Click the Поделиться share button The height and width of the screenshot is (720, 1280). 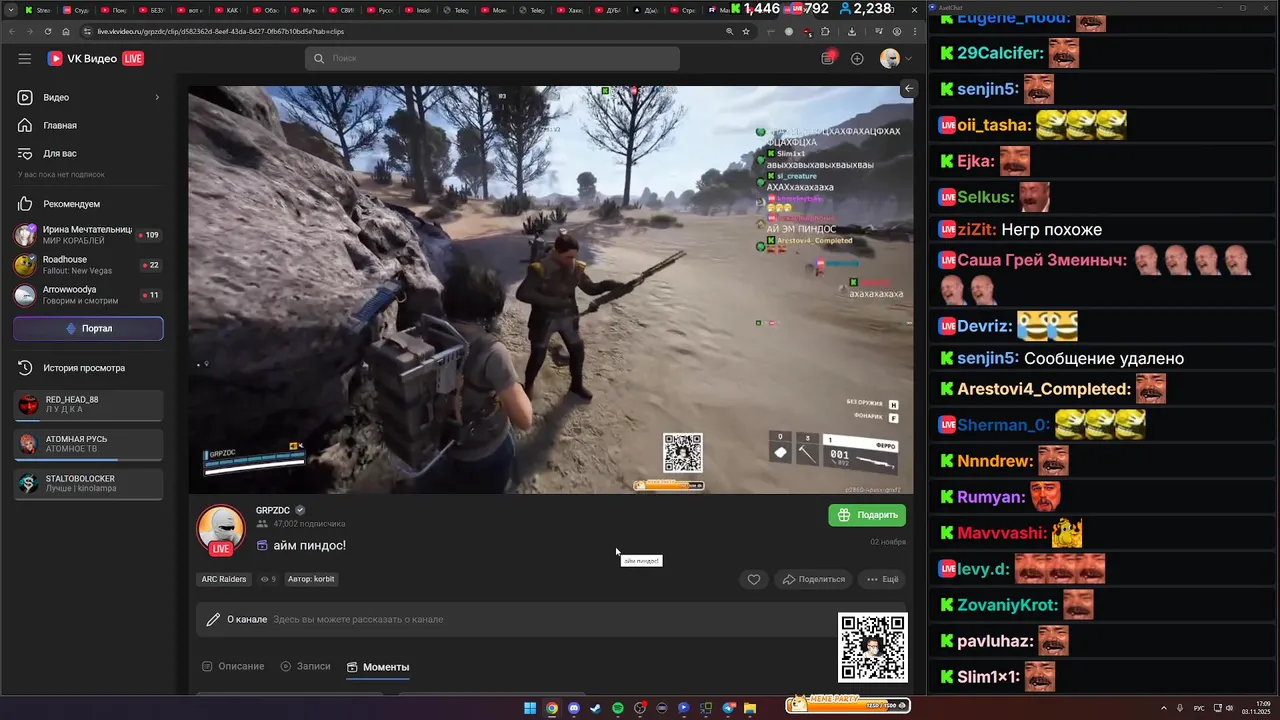[x=814, y=579]
